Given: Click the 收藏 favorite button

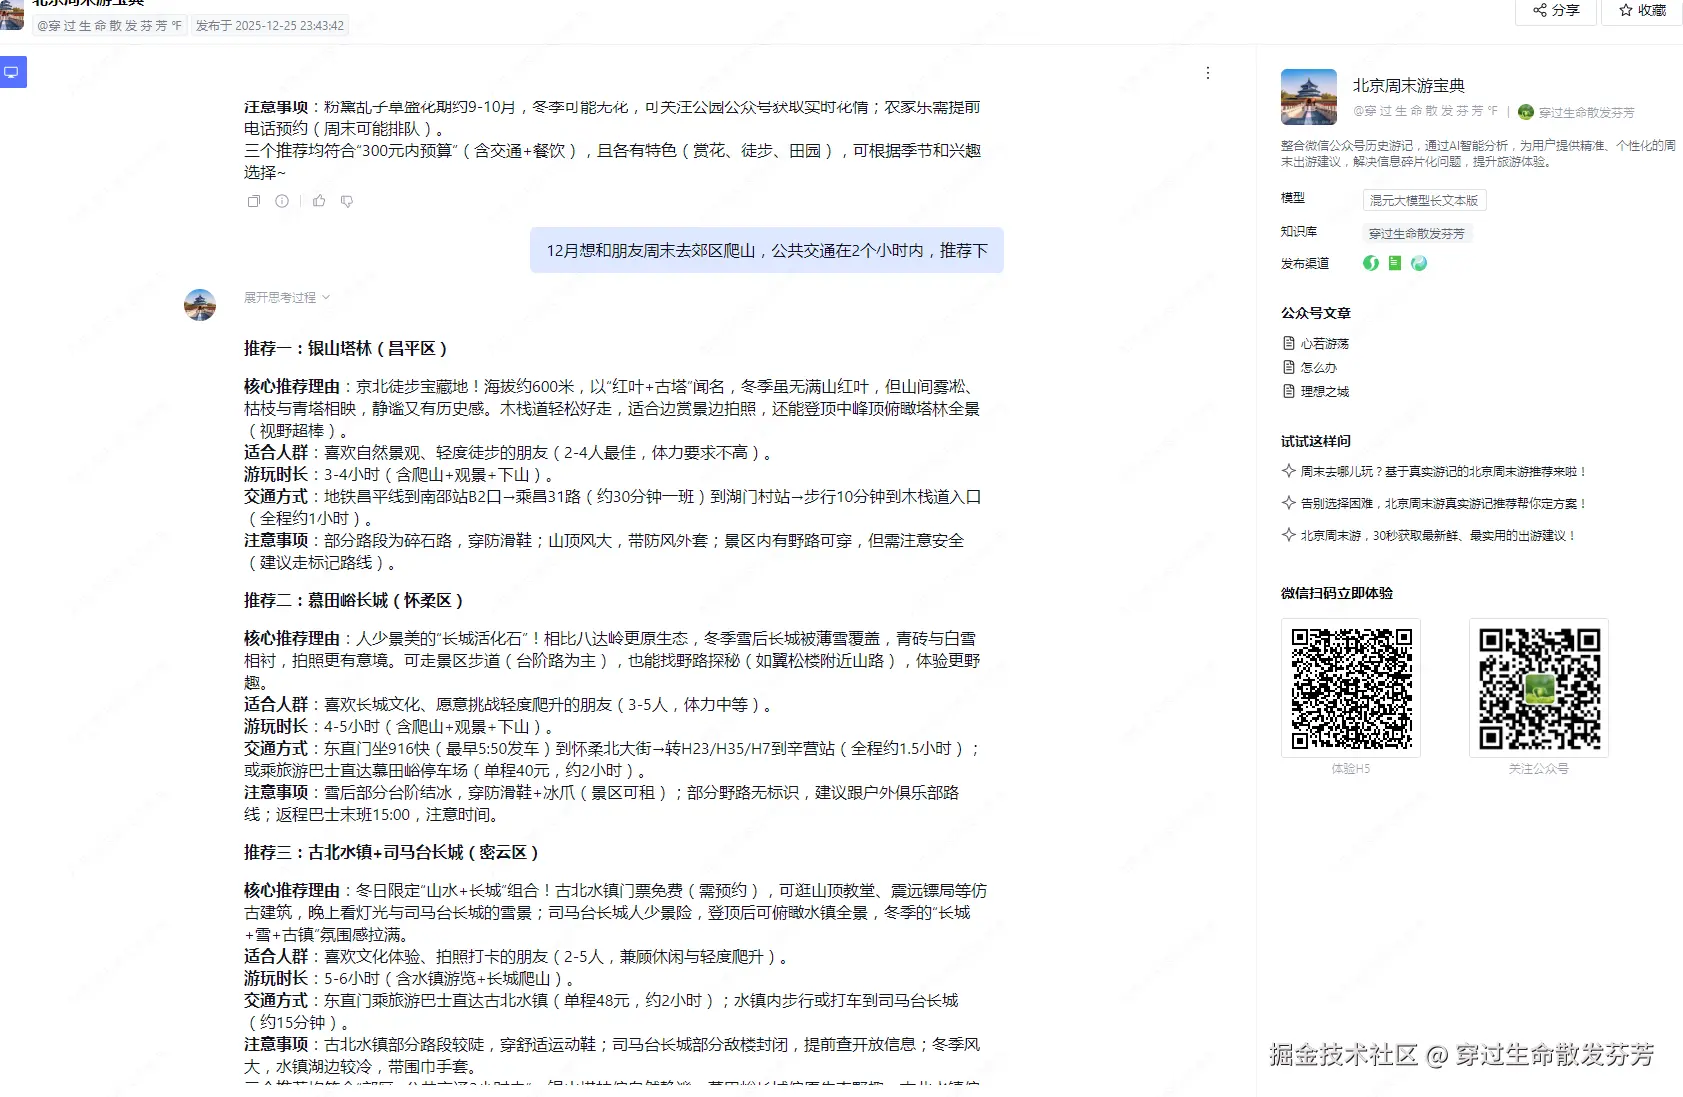Looking at the screenshot, I should click(x=1642, y=11).
